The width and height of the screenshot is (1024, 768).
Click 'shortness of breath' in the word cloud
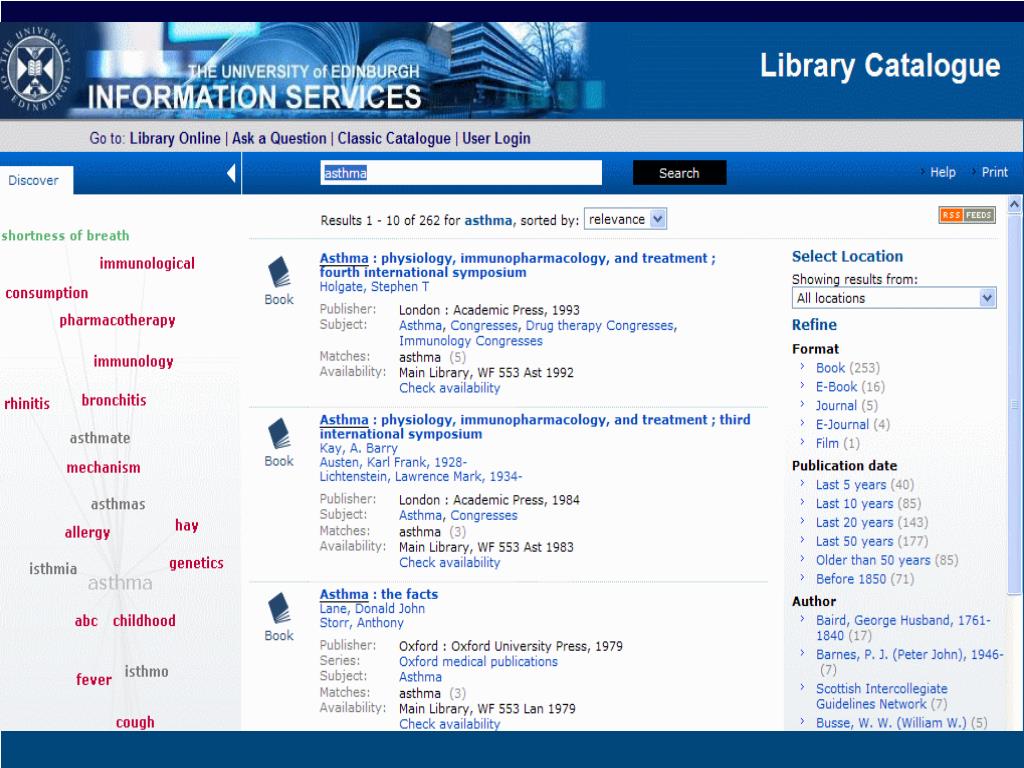[65, 236]
